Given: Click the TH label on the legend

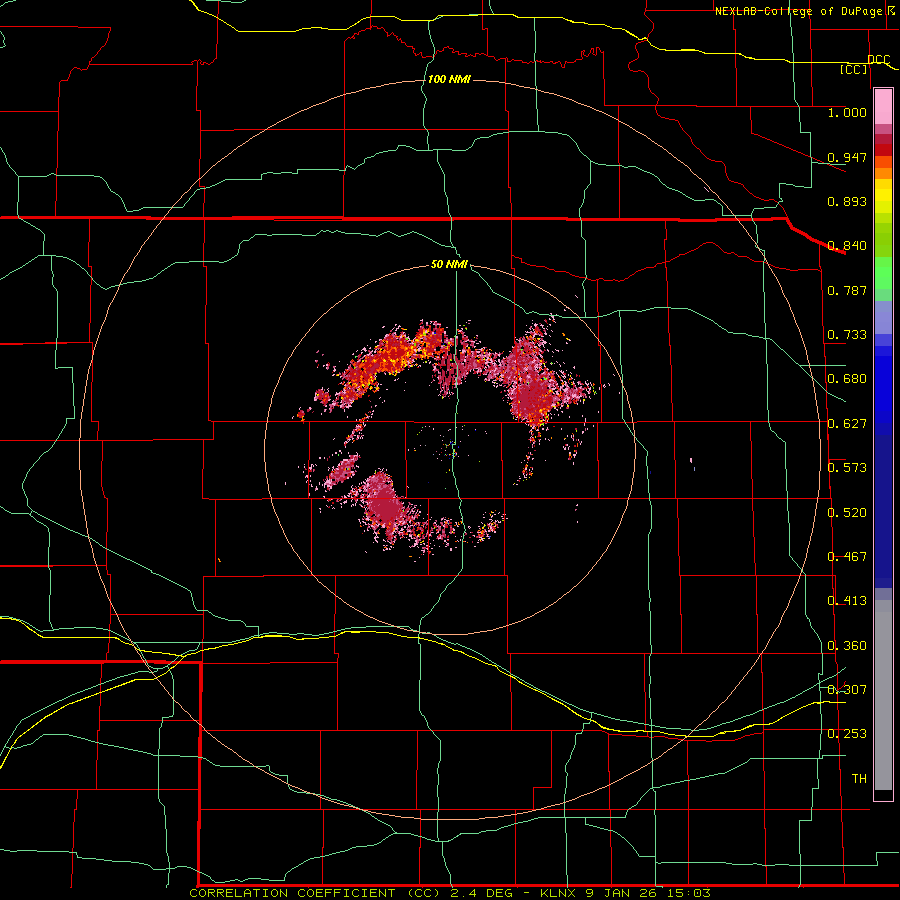Looking at the screenshot, I should (859, 779).
